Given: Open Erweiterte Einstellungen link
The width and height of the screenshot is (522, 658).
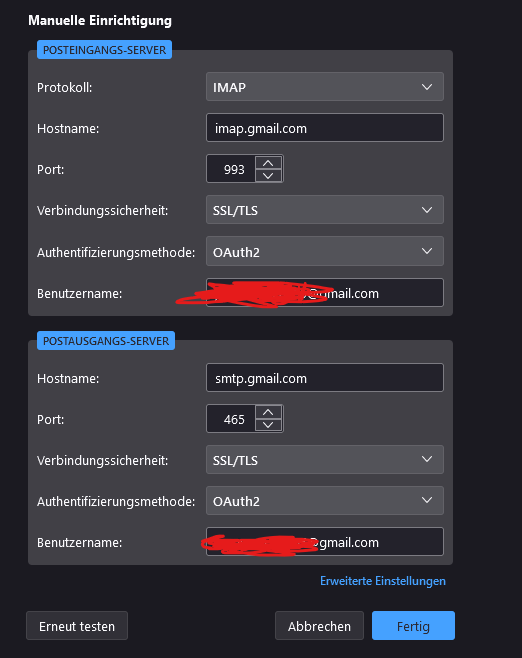Looking at the screenshot, I should click(x=383, y=581).
